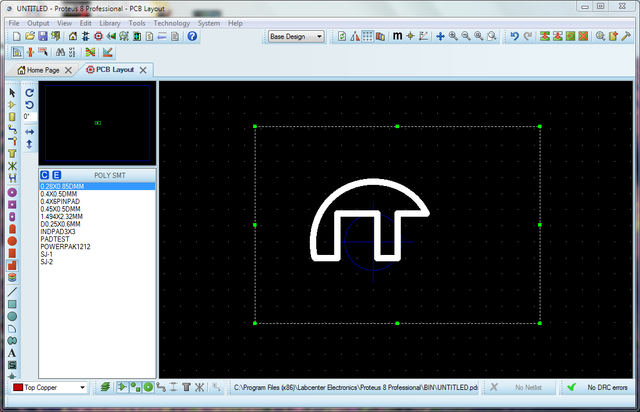The image size is (640, 412).
Task: Select POWERPAK1212 in pad list
Action: (x=97, y=247)
